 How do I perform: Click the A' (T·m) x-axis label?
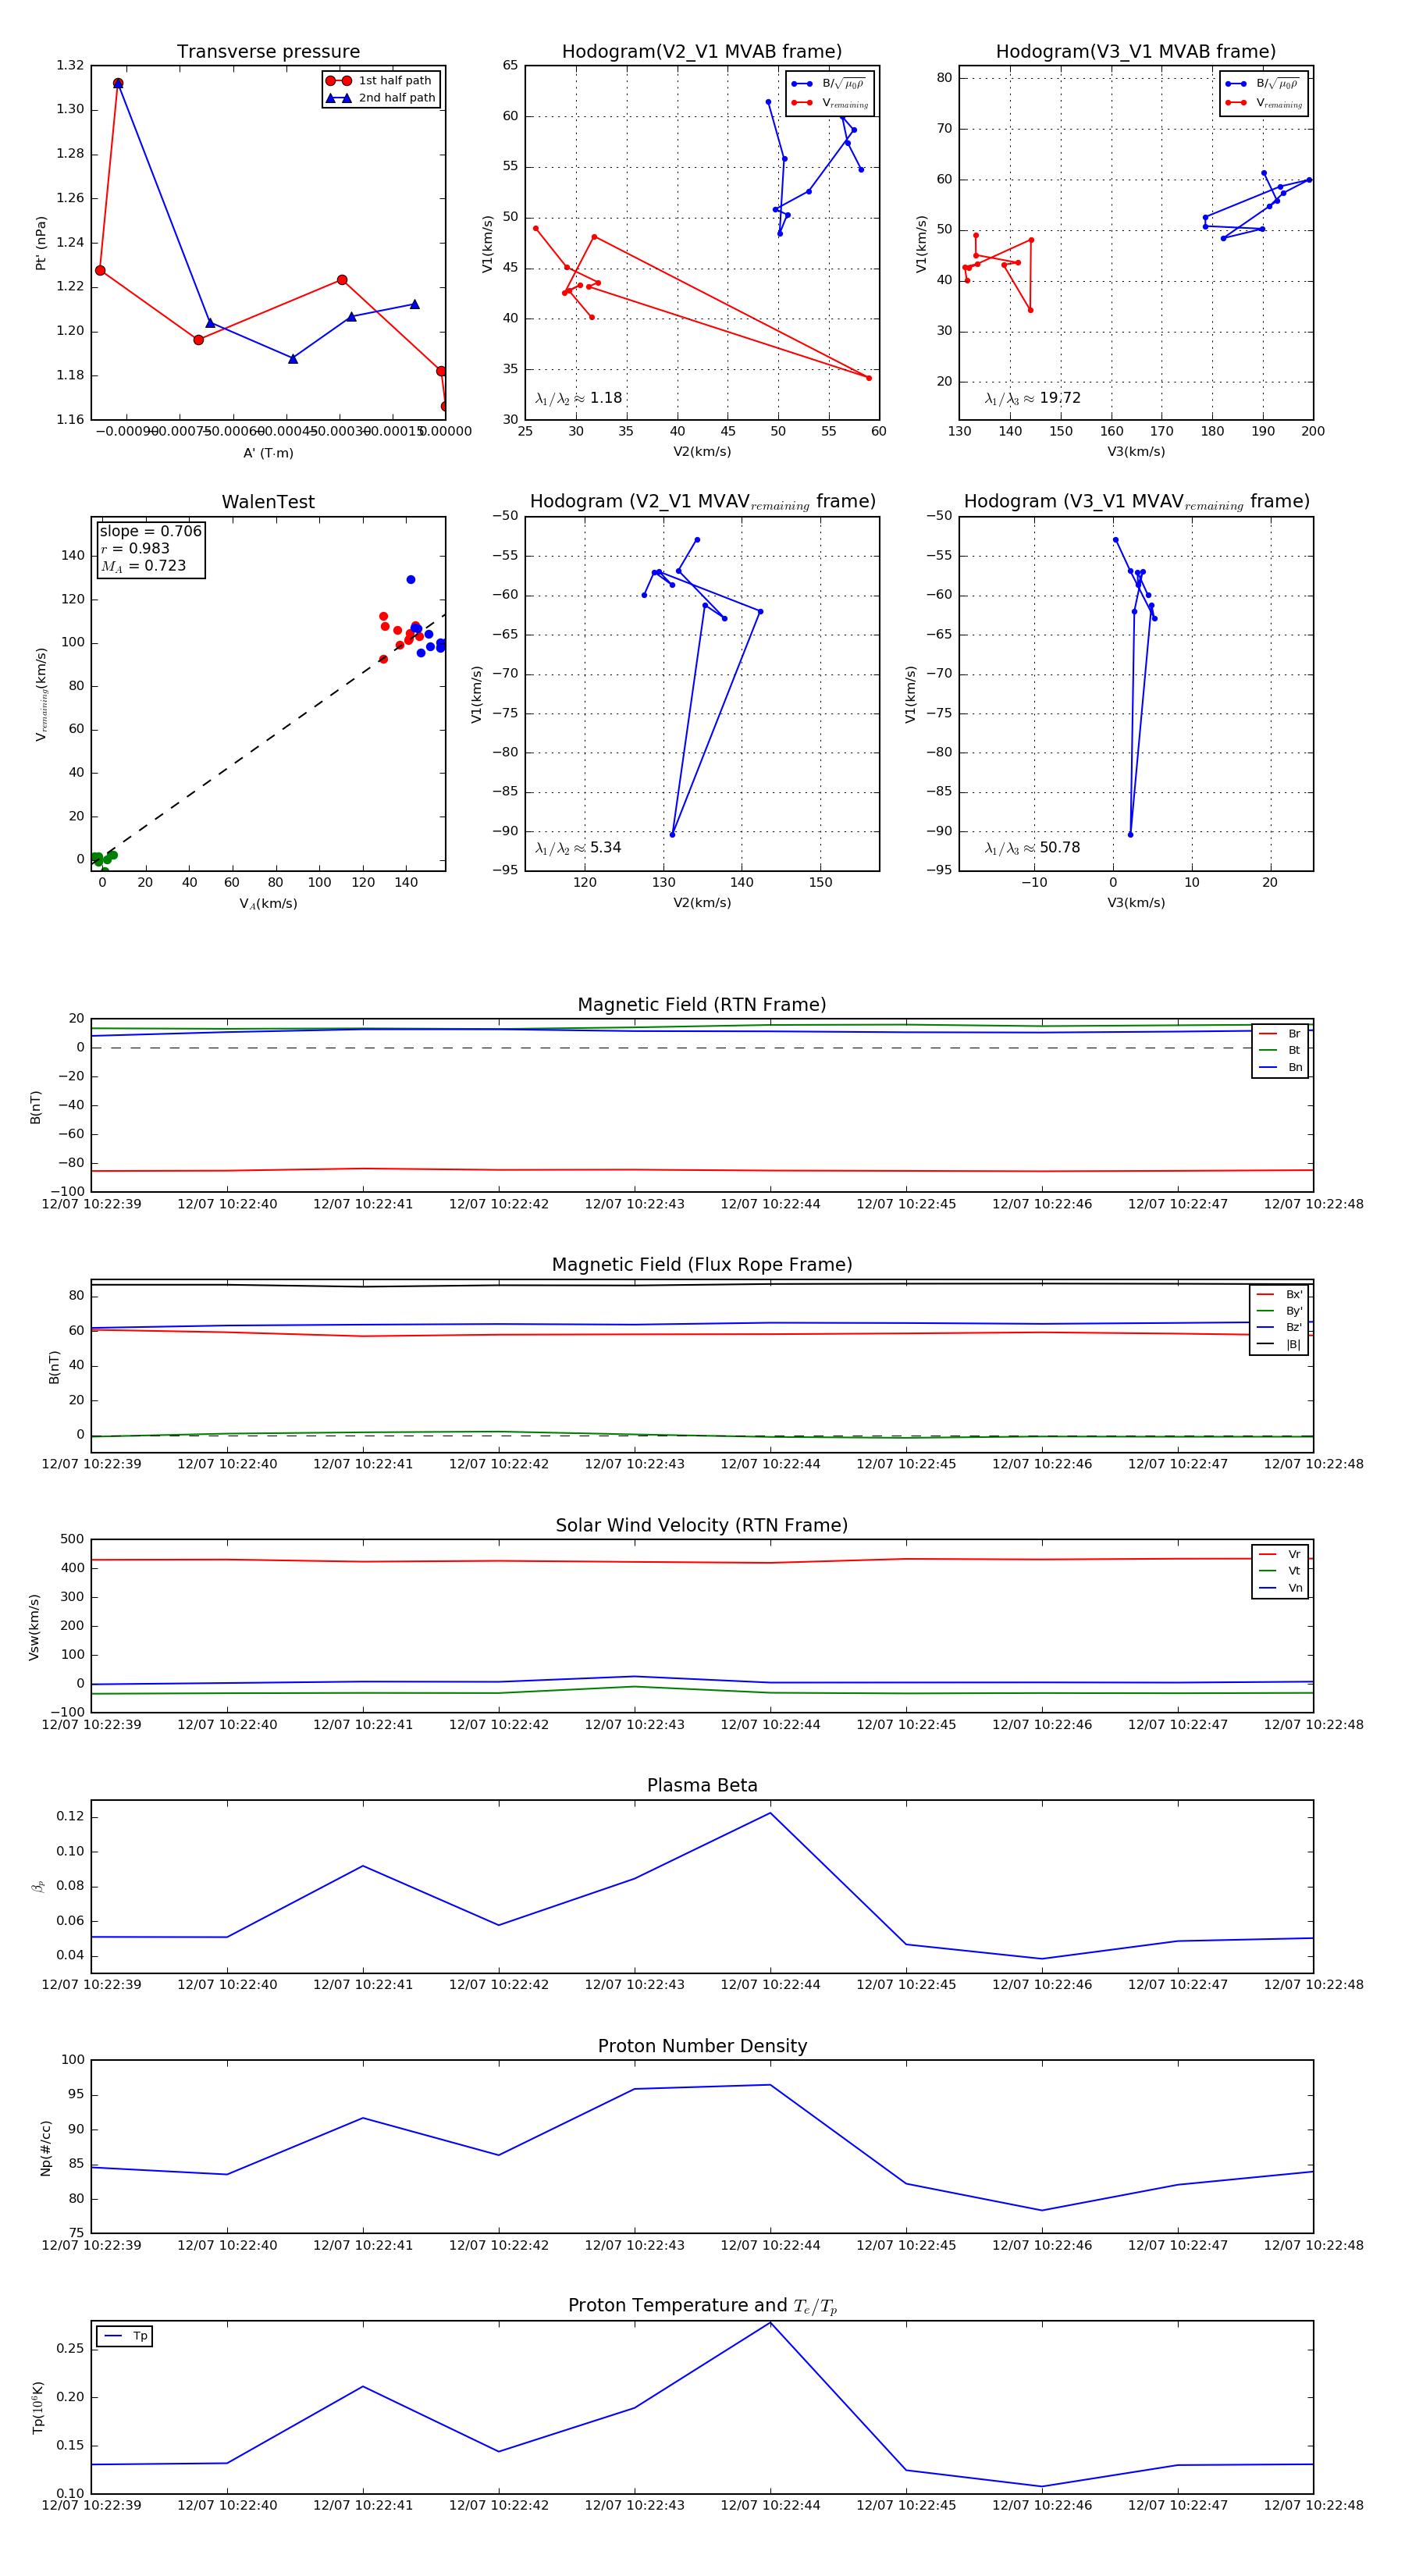click(268, 453)
